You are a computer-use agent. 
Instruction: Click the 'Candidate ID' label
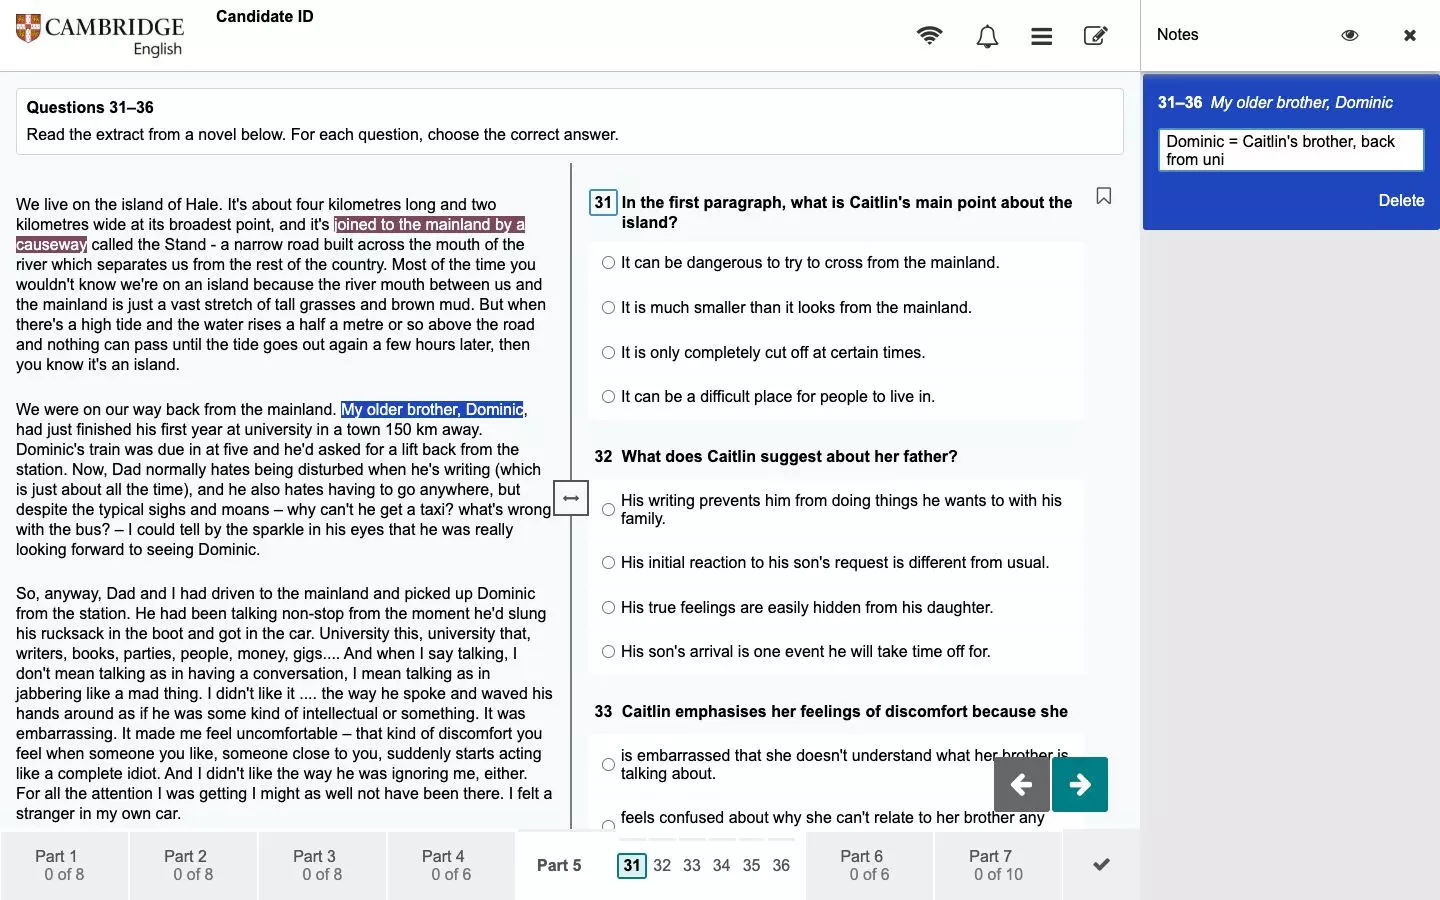click(x=265, y=16)
